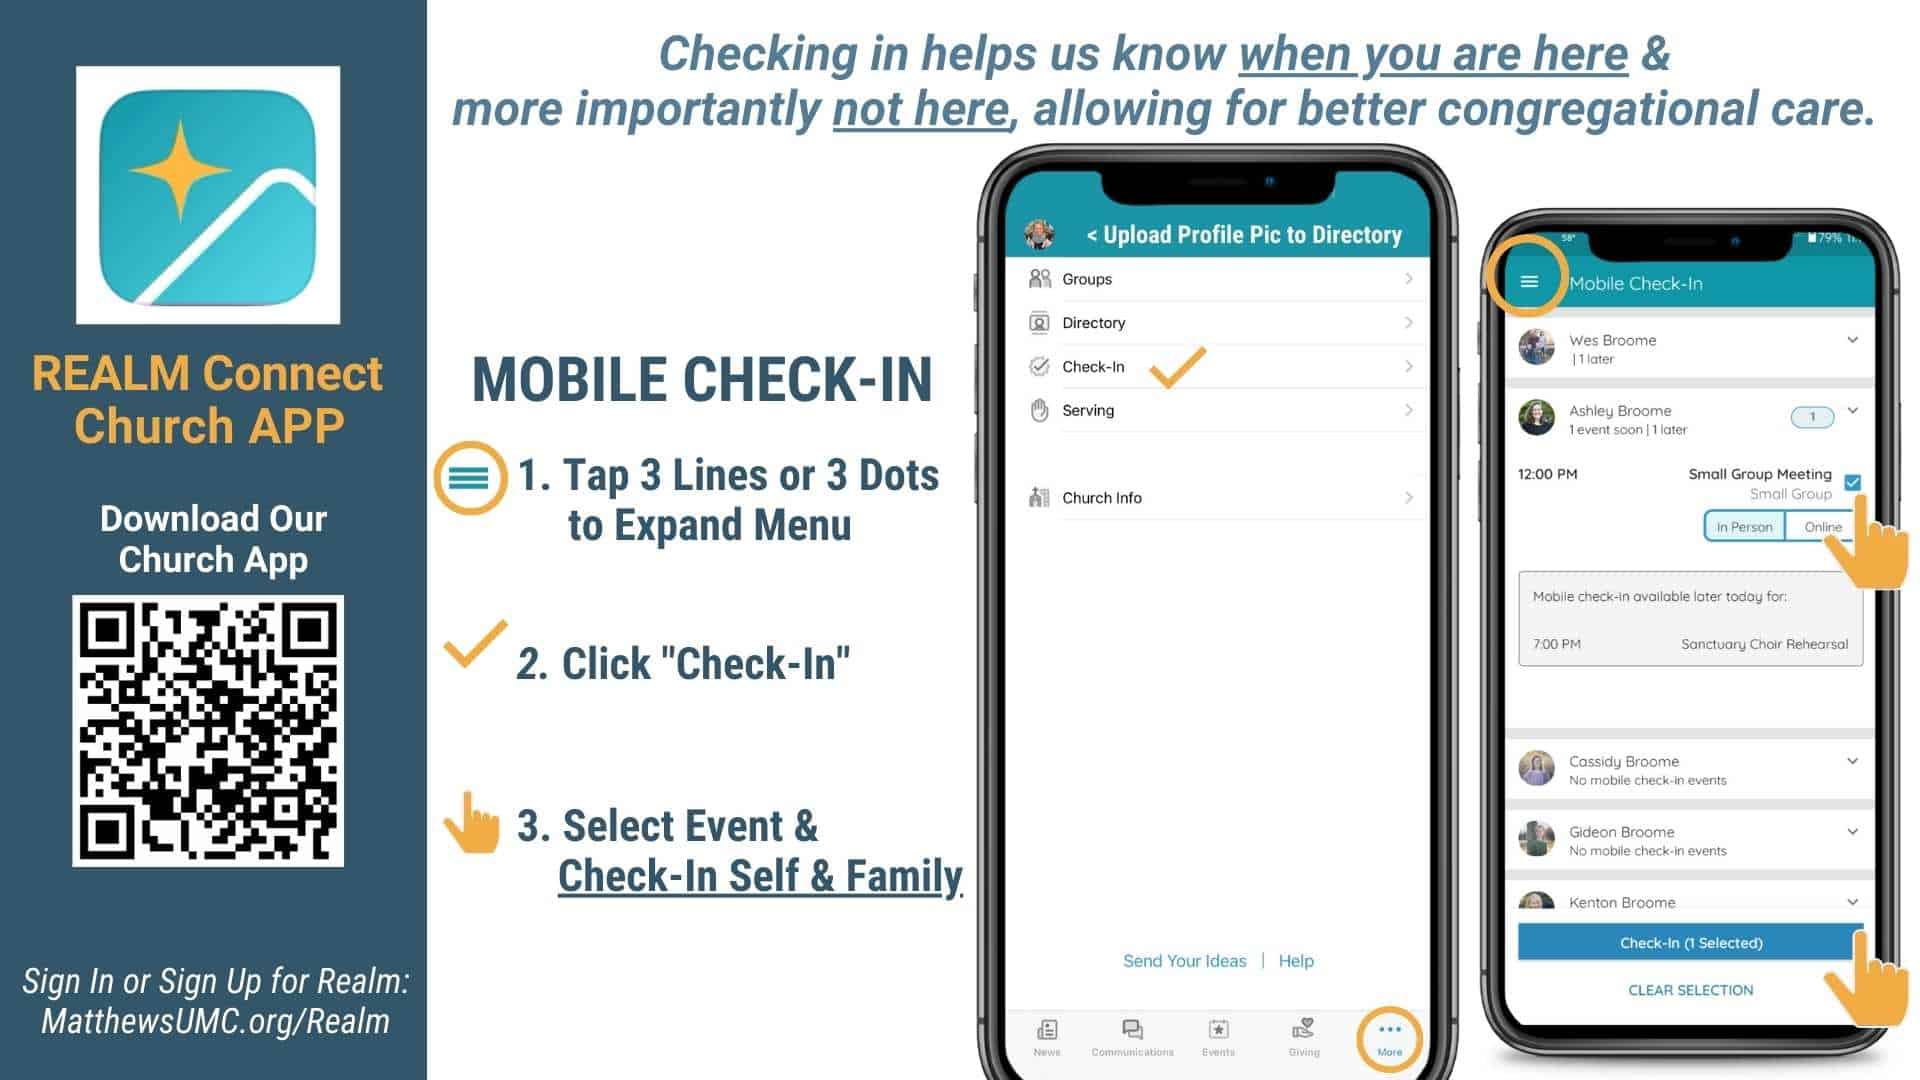The image size is (1920, 1080).
Task: Tap the hamburger menu expand icon
Action: point(1530,282)
